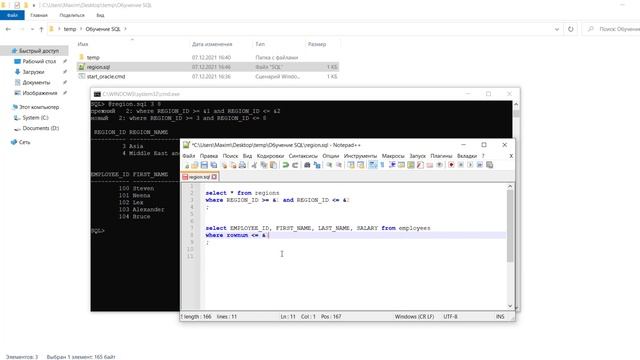This screenshot has width=640, height=360.
Task: Open Загрузки in navigation pane
Action: 33,72
